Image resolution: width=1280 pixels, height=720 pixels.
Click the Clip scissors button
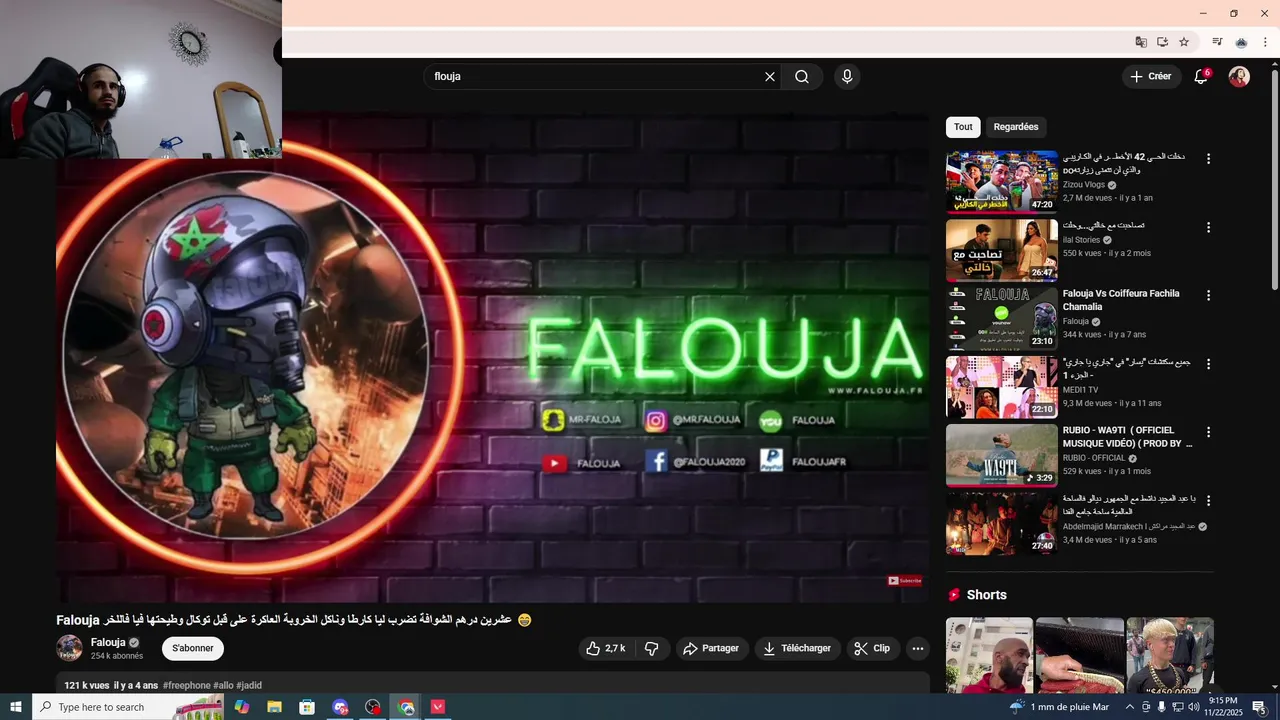pos(872,649)
